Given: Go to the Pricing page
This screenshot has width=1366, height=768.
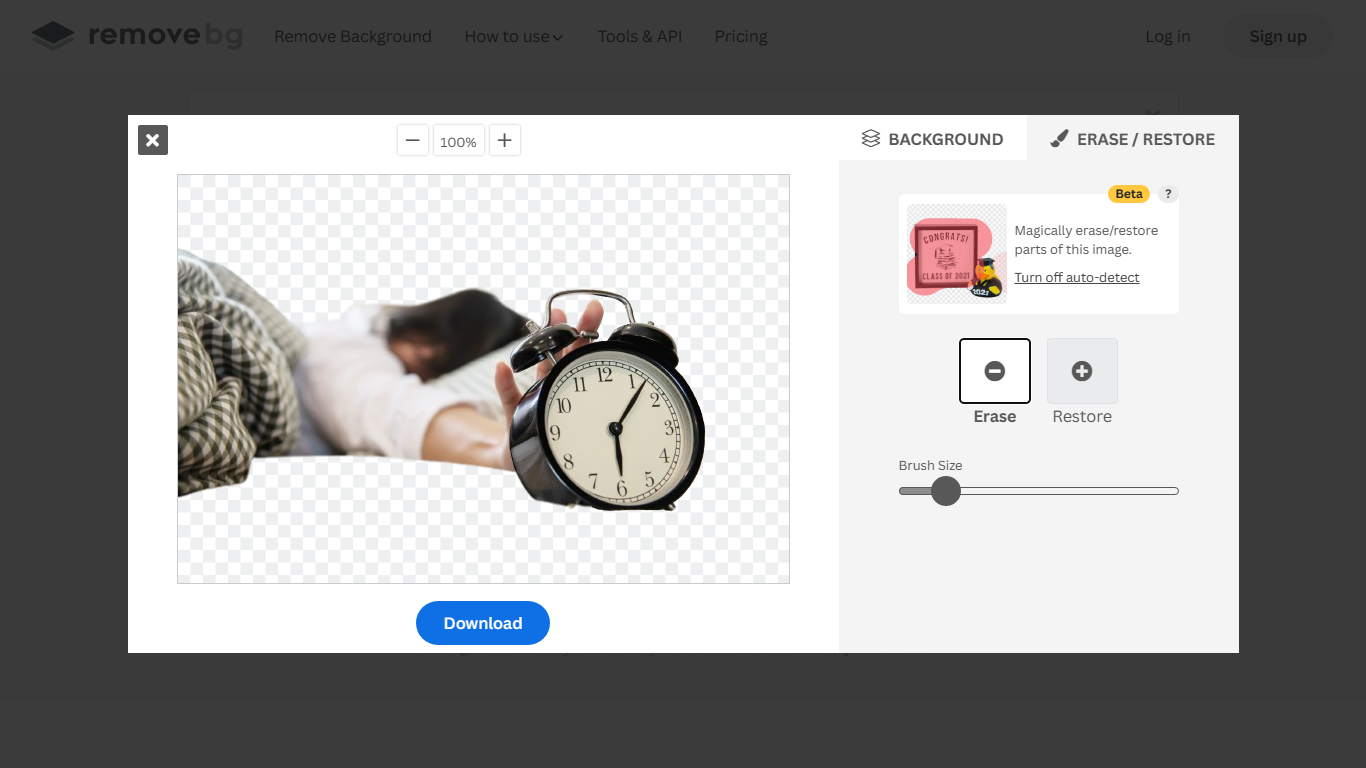Looking at the screenshot, I should tap(740, 36).
